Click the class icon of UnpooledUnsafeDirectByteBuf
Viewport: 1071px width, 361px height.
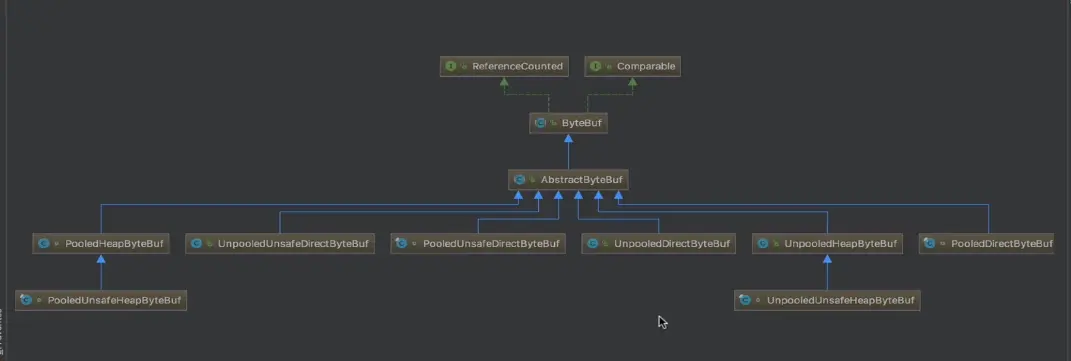coord(197,244)
